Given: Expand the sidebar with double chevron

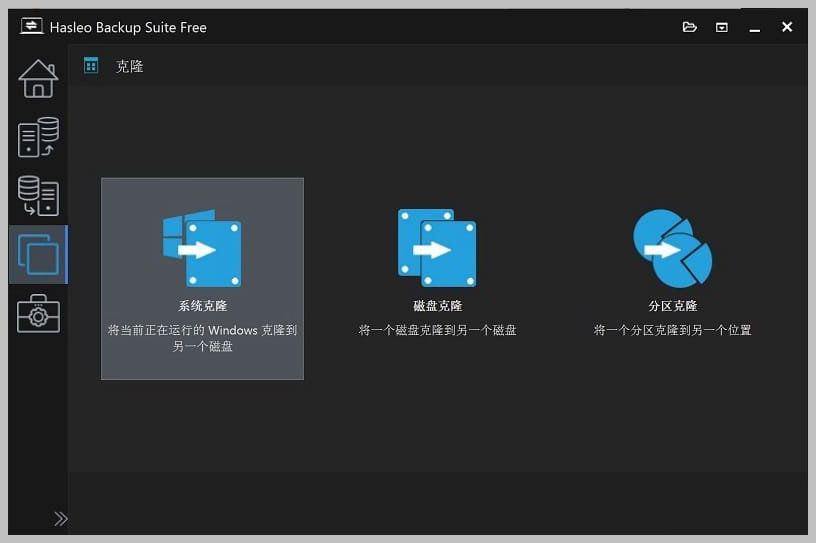Looking at the screenshot, I should point(61,518).
